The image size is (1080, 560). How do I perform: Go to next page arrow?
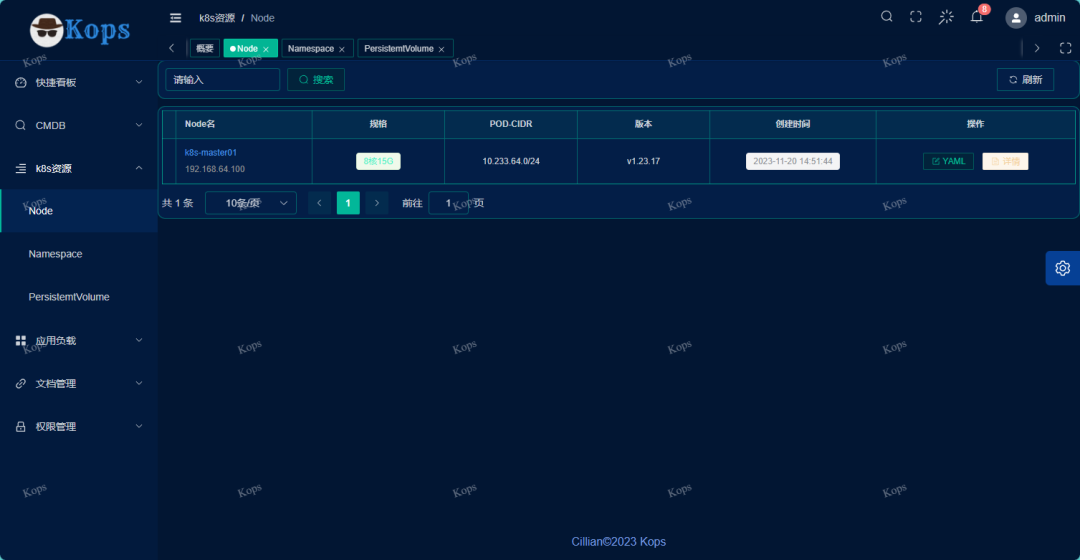pos(377,203)
